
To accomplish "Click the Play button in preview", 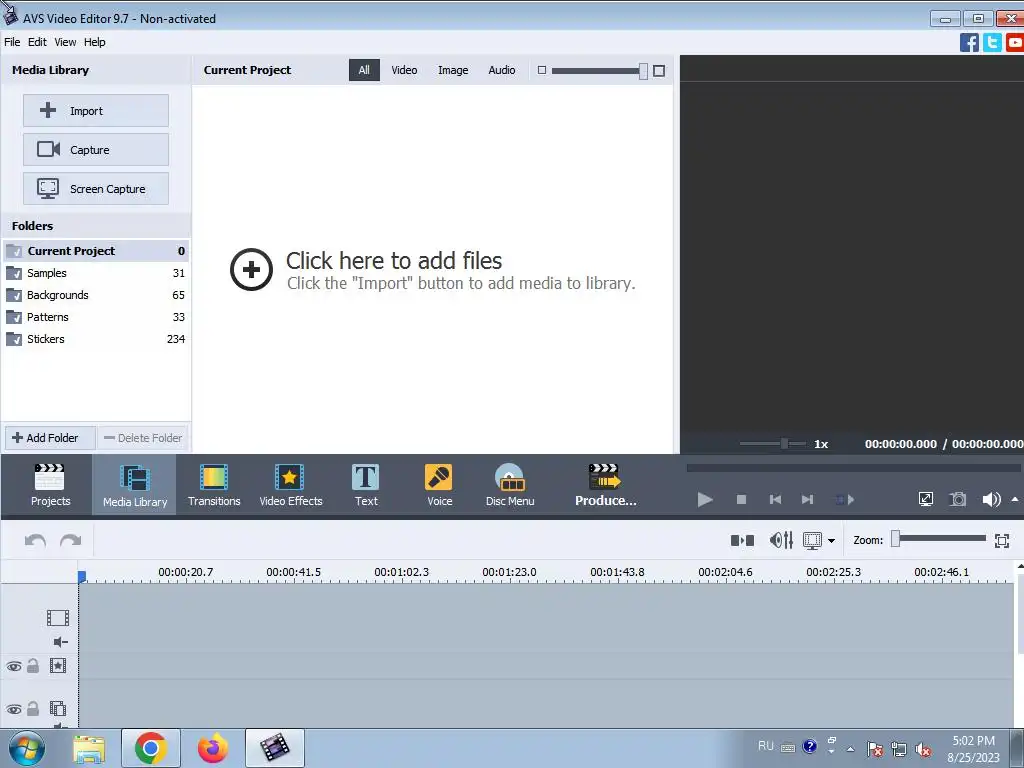I will (x=705, y=500).
